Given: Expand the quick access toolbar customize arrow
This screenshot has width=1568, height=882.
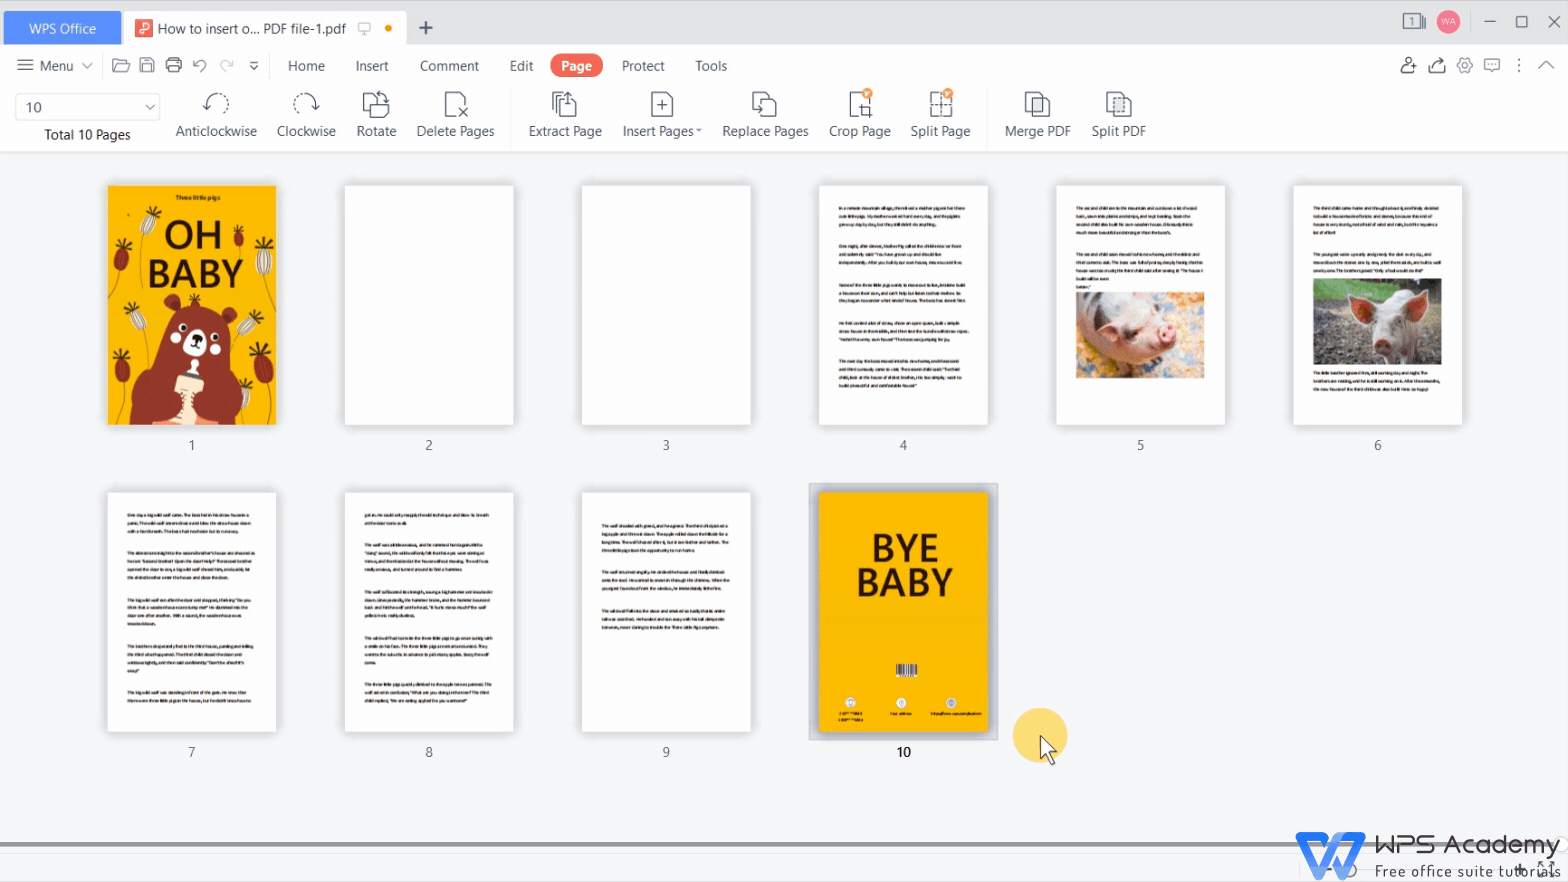Looking at the screenshot, I should (254, 66).
